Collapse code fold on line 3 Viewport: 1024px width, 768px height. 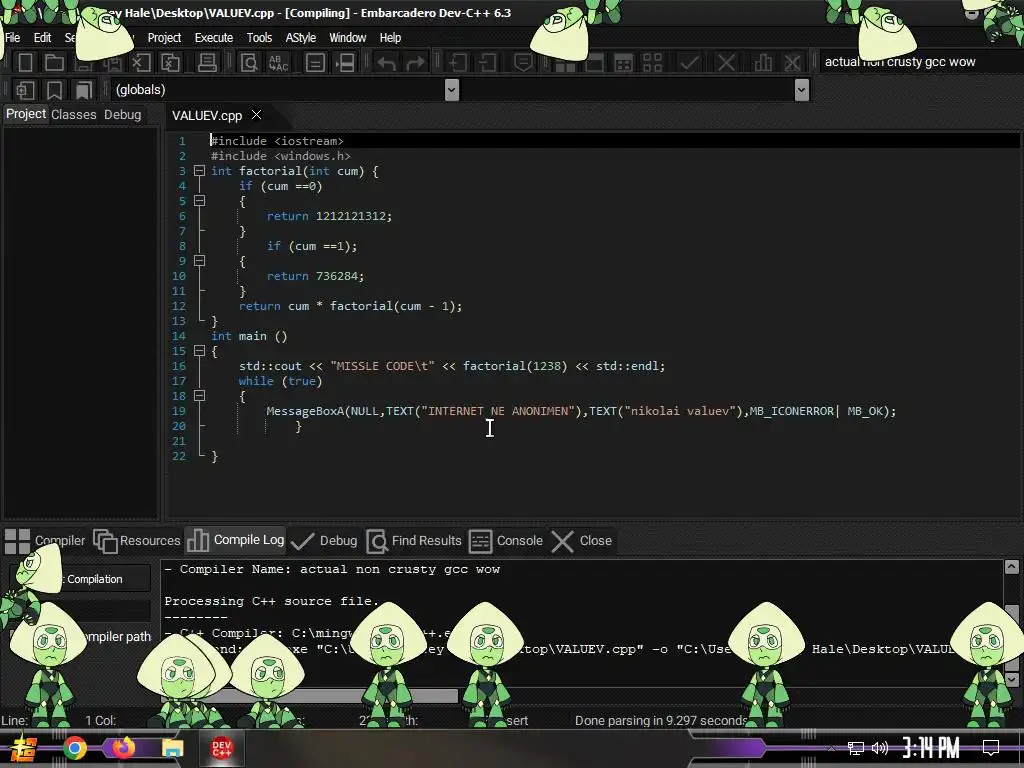pos(199,171)
